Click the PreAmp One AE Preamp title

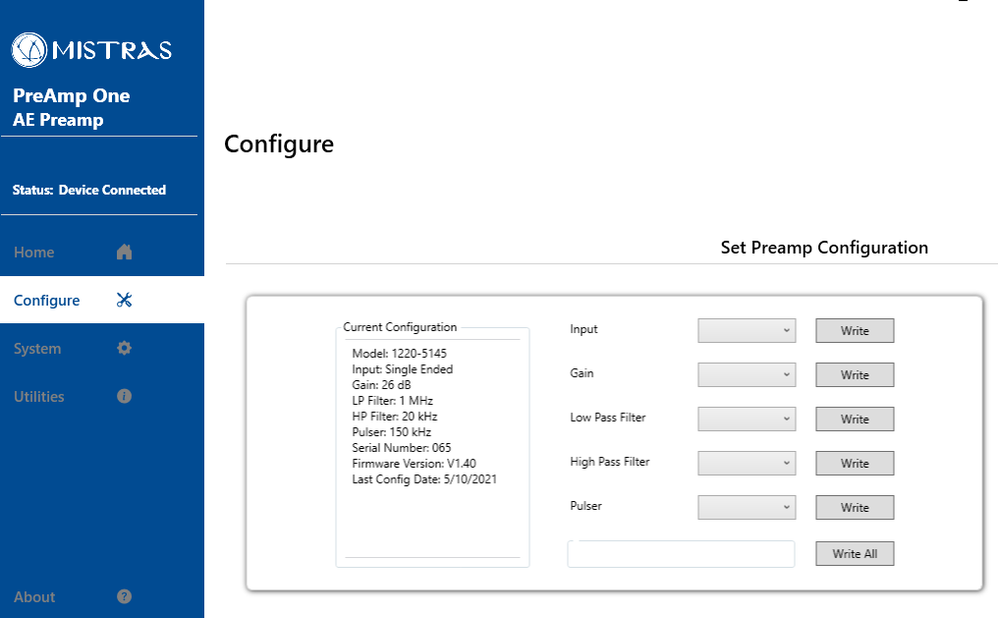[x=71, y=108]
